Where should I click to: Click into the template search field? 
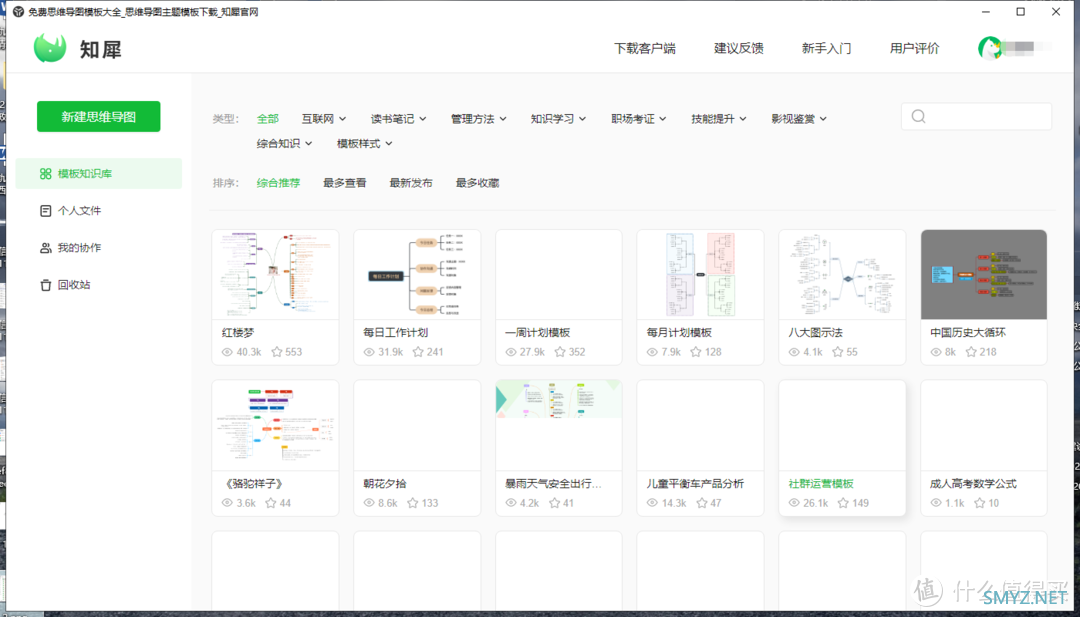coord(977,116)
